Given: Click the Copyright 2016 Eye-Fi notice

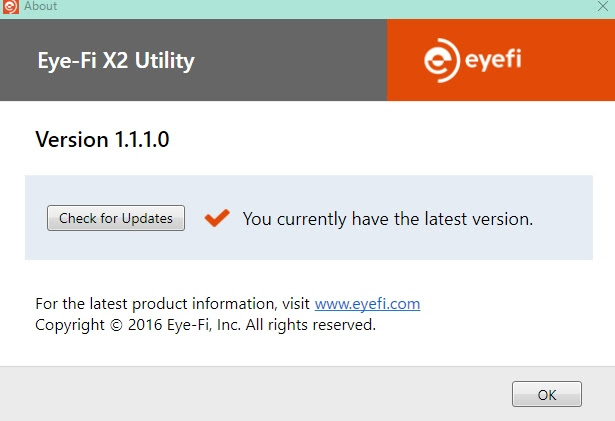Looking at the screenshot, I should coord(205,325).
